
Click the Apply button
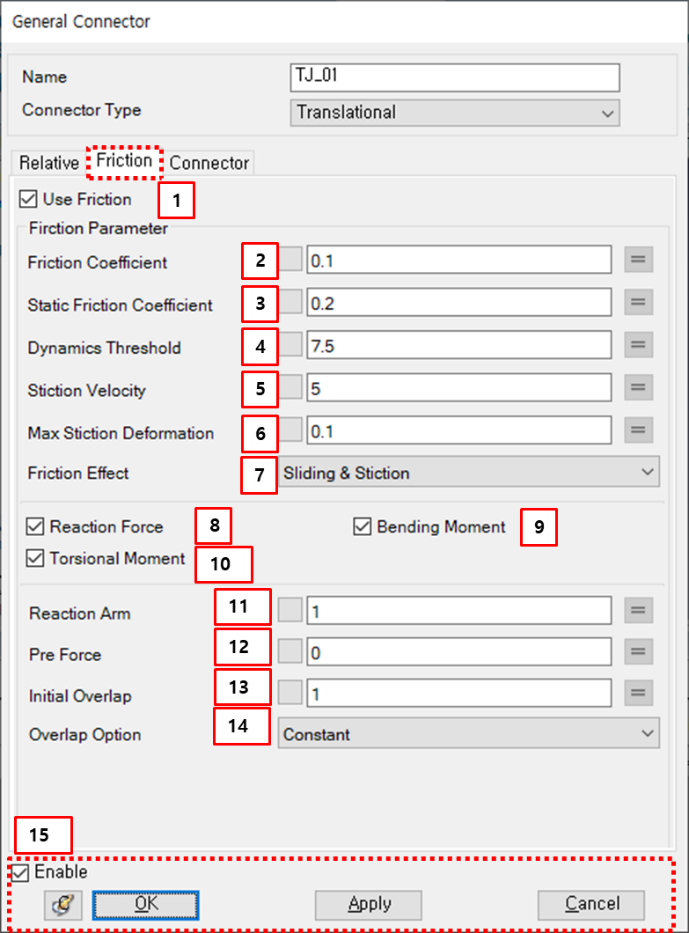point(368,905)
